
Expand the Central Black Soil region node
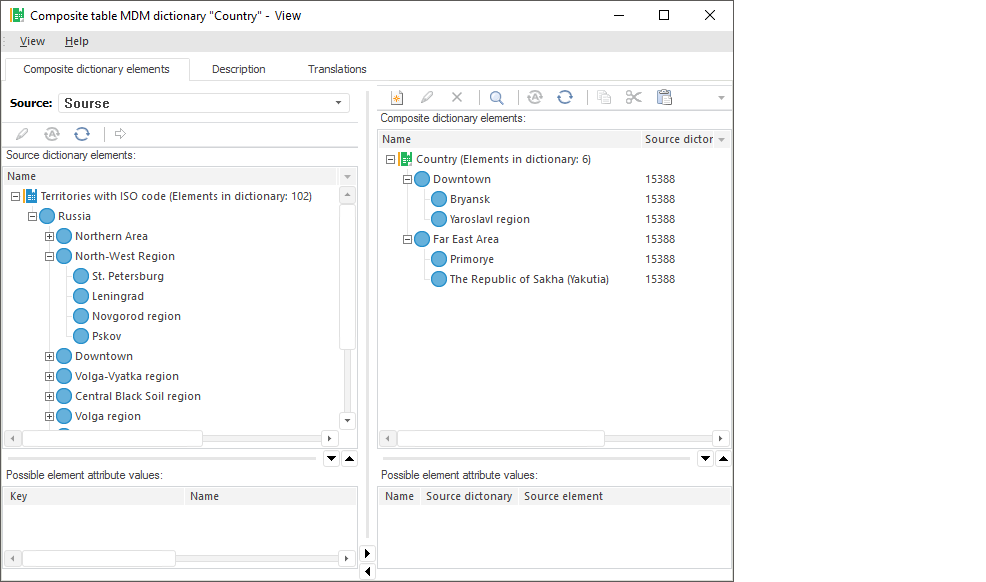pyautogui.click(x=50, y=397)
